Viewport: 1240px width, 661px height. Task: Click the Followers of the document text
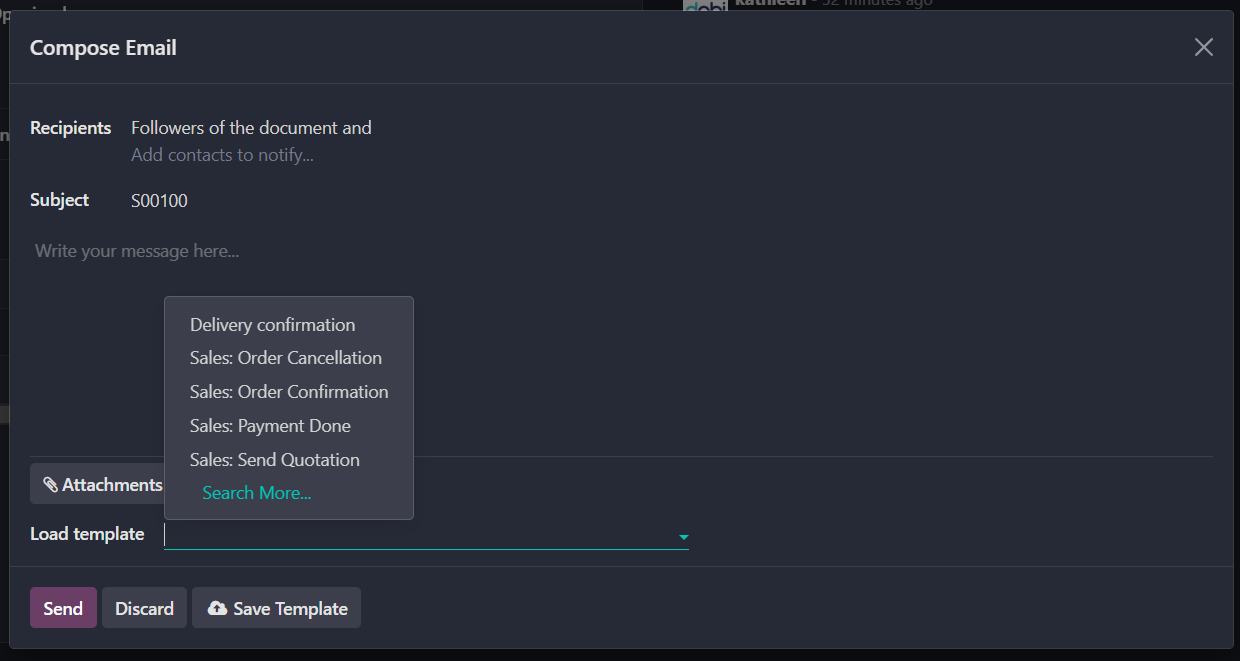(x=251, y=128)
